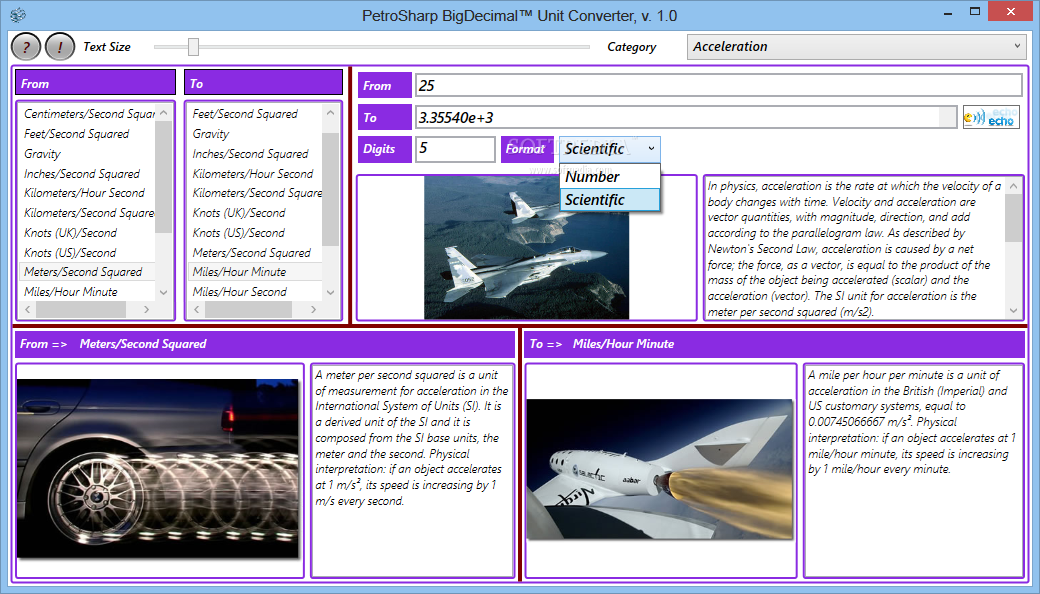Viewport: 1040px width, 594px height.
Task: Click the acceleration physics description text
Action: 855,249
